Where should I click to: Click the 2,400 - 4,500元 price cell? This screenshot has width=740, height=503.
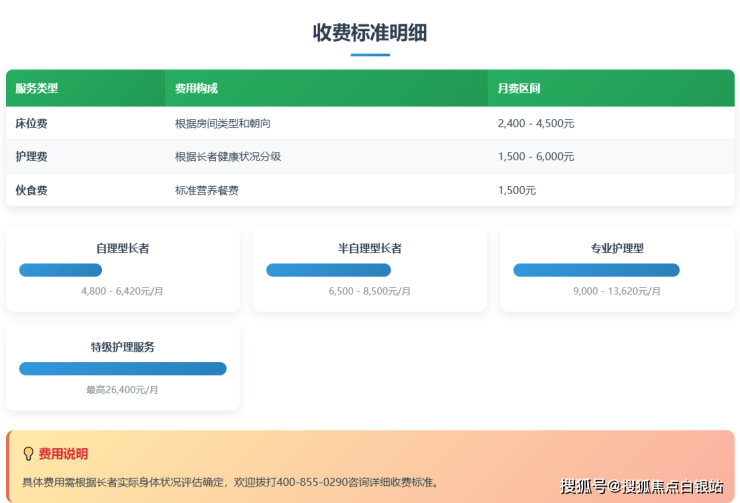535,123
